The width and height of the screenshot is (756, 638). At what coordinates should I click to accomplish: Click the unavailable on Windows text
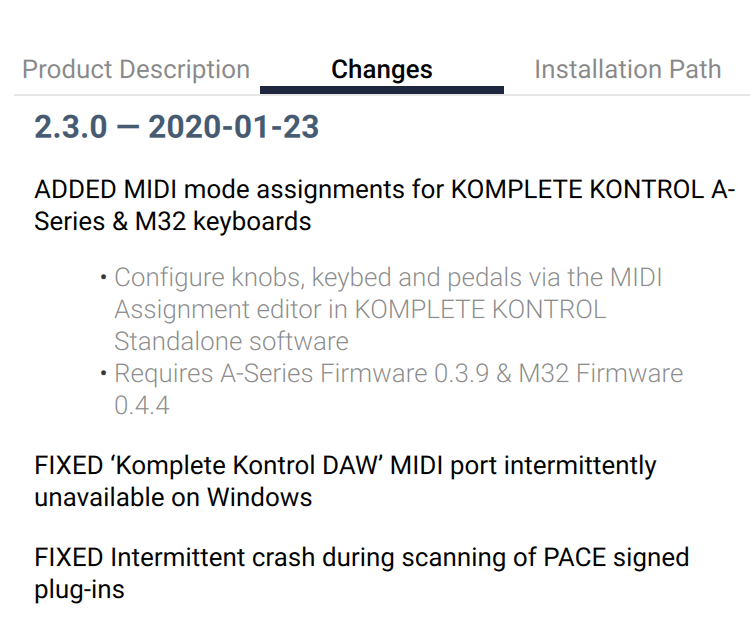point(174,497)
